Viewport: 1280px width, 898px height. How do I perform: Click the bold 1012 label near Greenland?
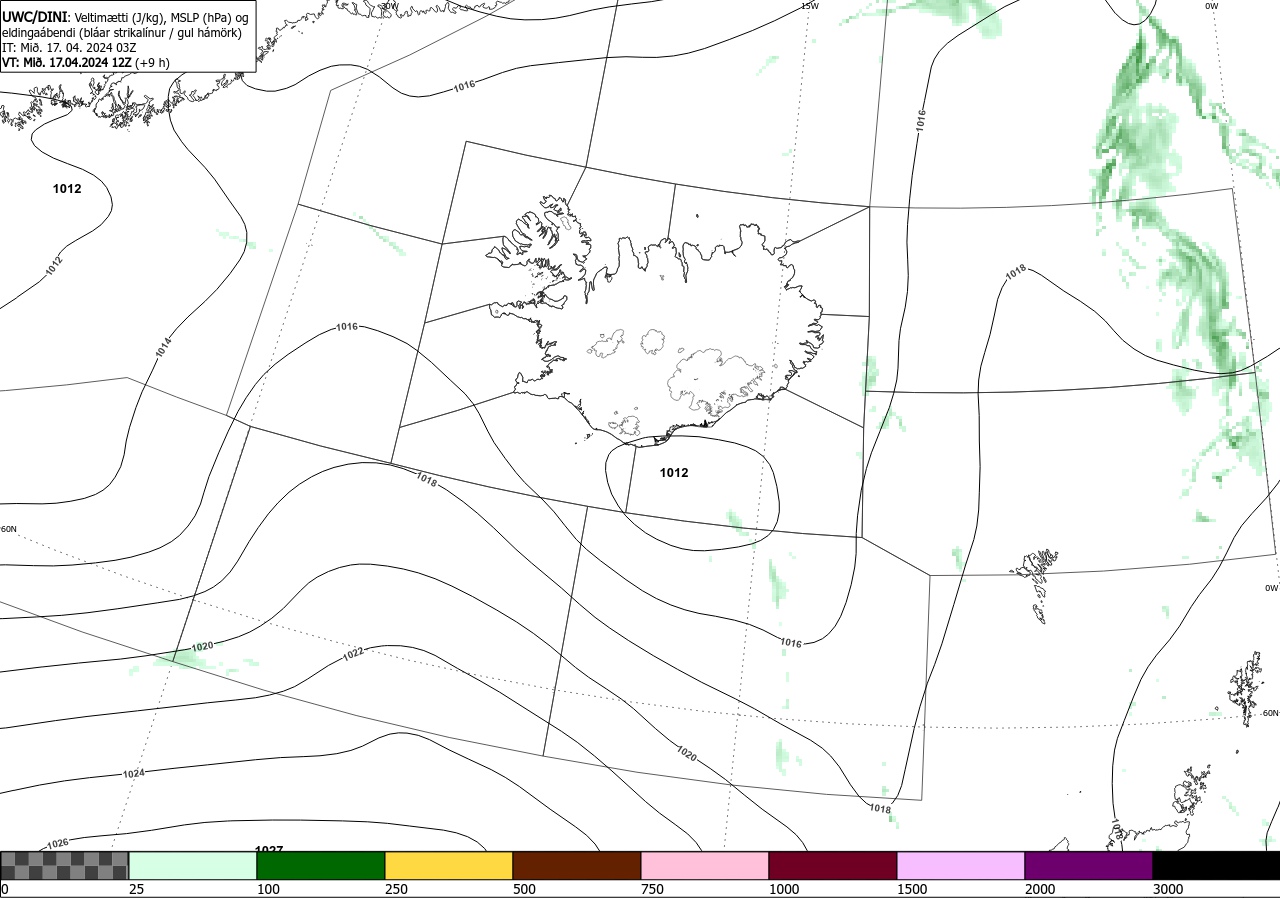67,189
